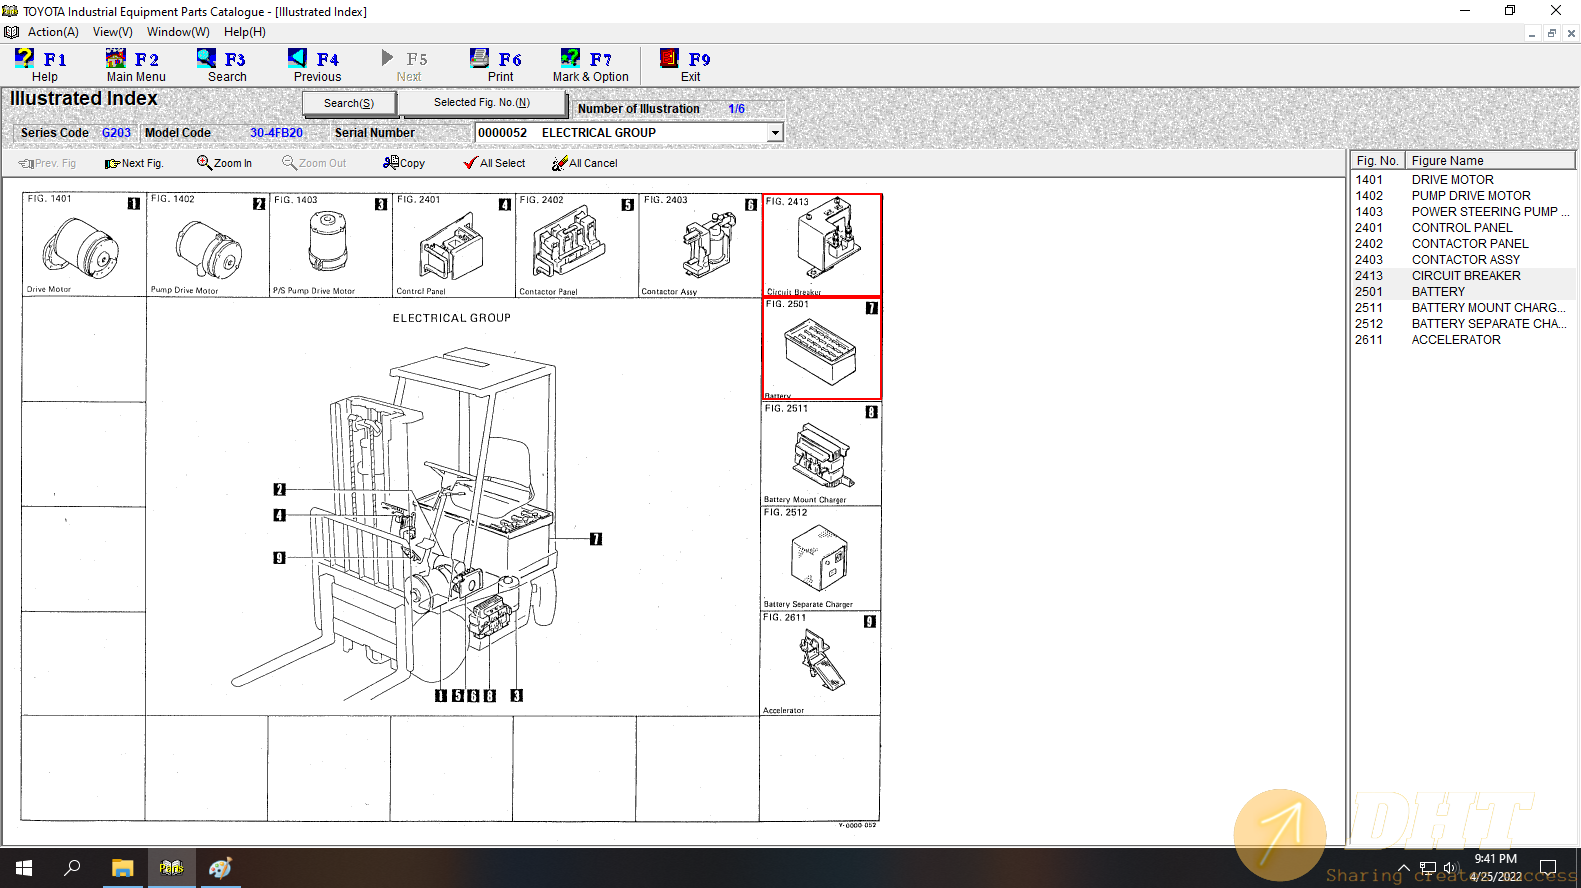Select row 2511 BATTERY MOUNT CHARG...
Screen dimensions: 1581x888
[1462, 308]
